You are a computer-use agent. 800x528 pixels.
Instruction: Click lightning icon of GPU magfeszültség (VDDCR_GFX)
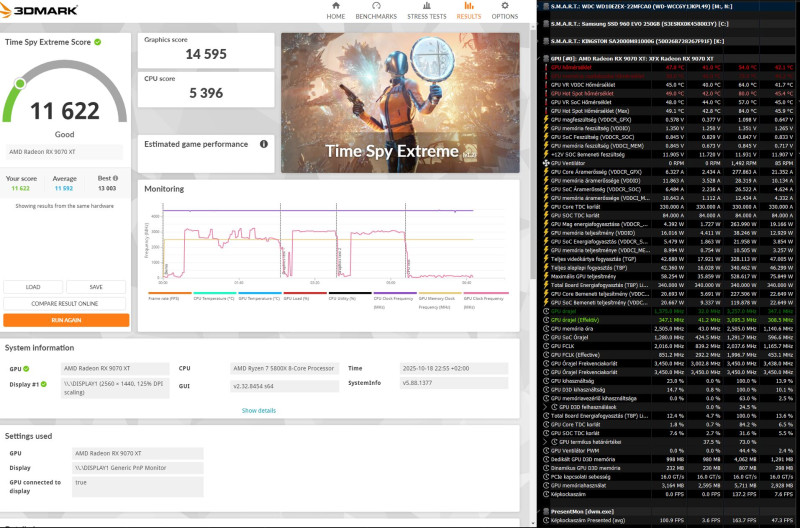(546, 119)
